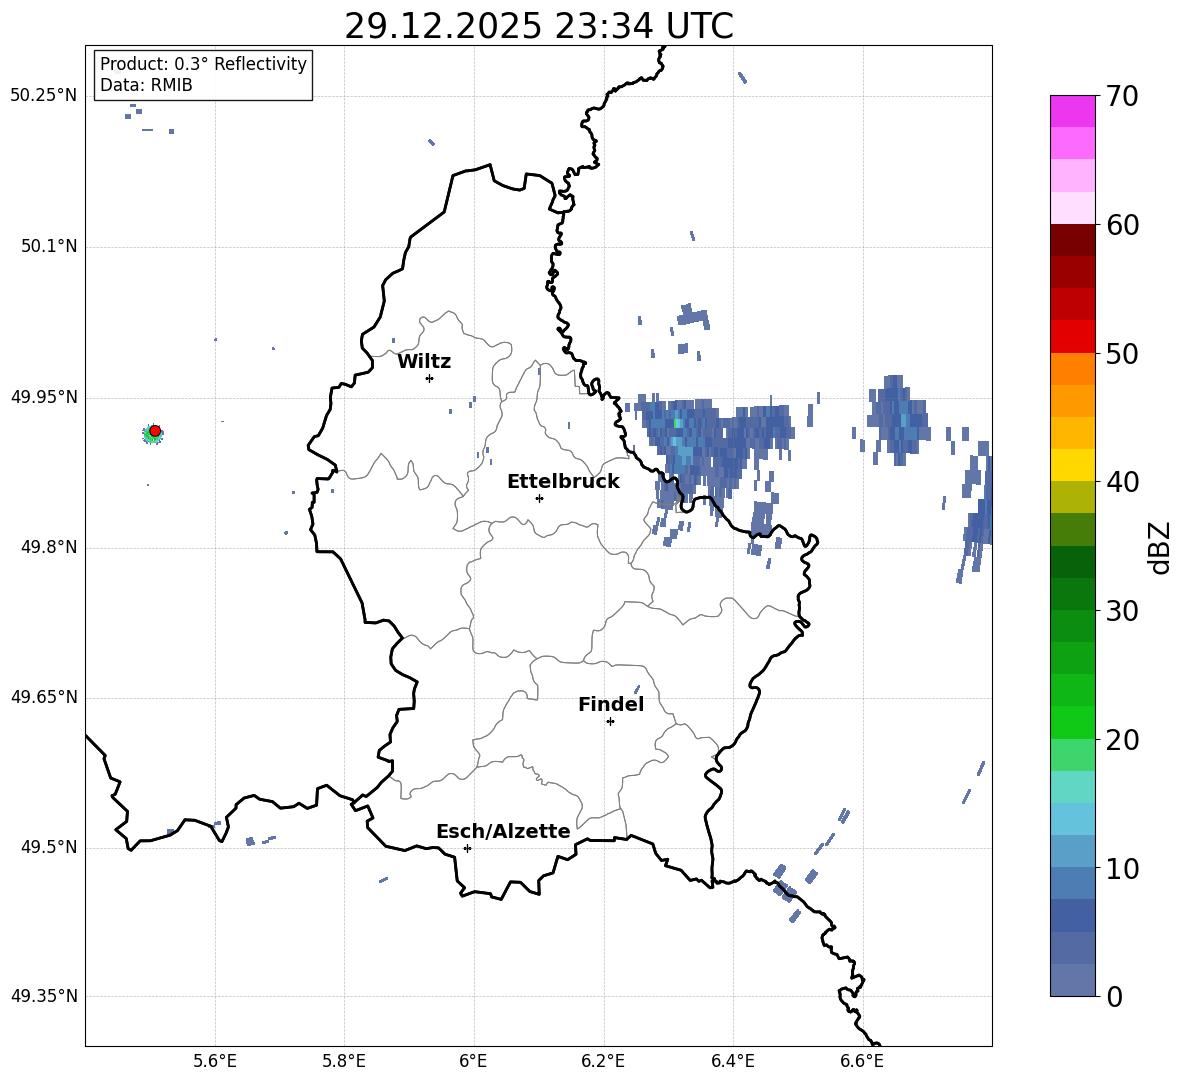Click the Ettelbruck station cross marker
The width and height of the screenshot is (1184, 1081).
(539, 498)
